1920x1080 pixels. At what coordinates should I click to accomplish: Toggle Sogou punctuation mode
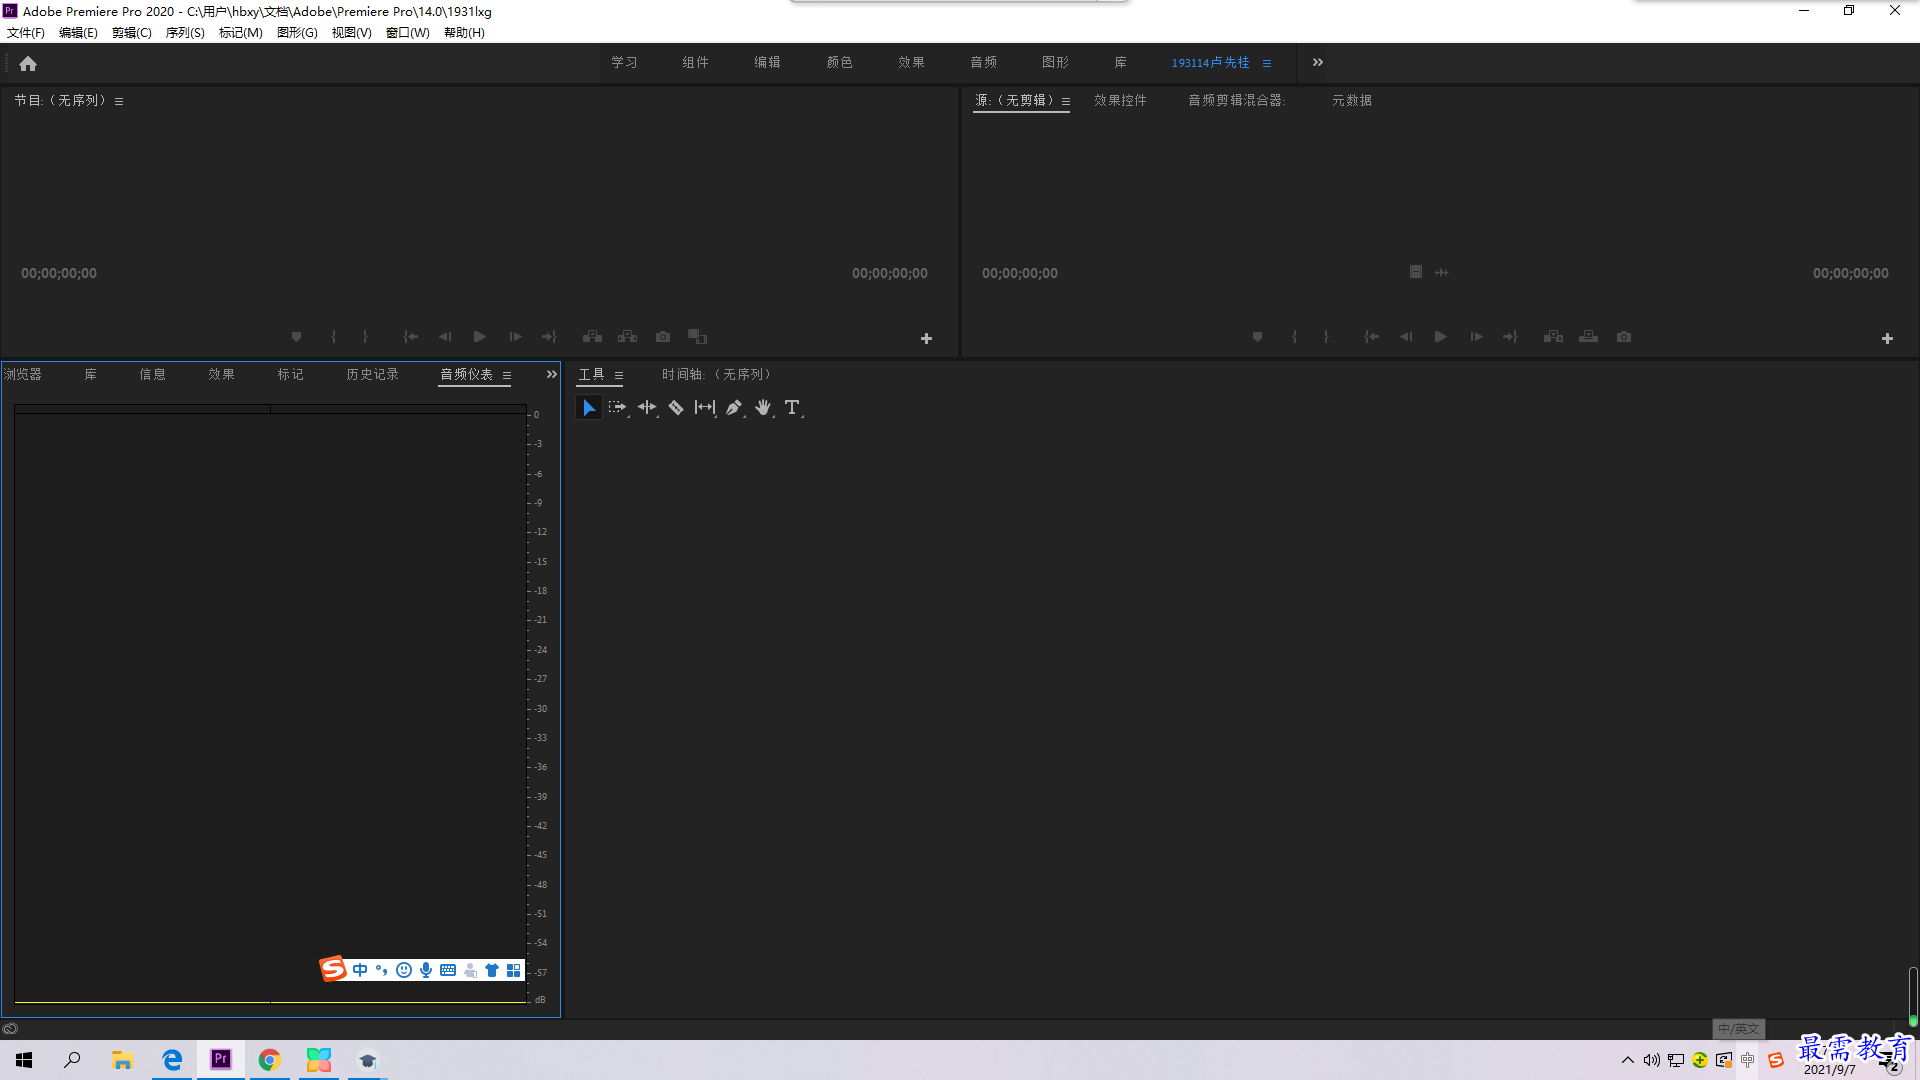click(x=382, y=970)
